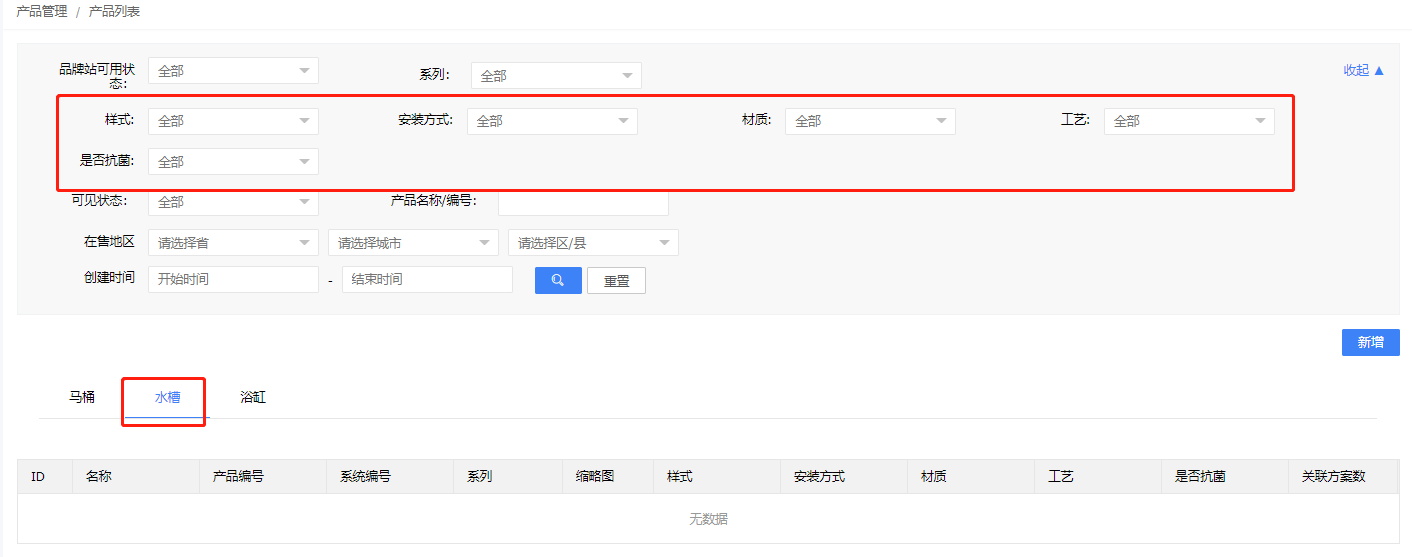This screenshot has width=1412, height=557.
Task: Choose a province in 请选择省
Action: pos(233,243)
